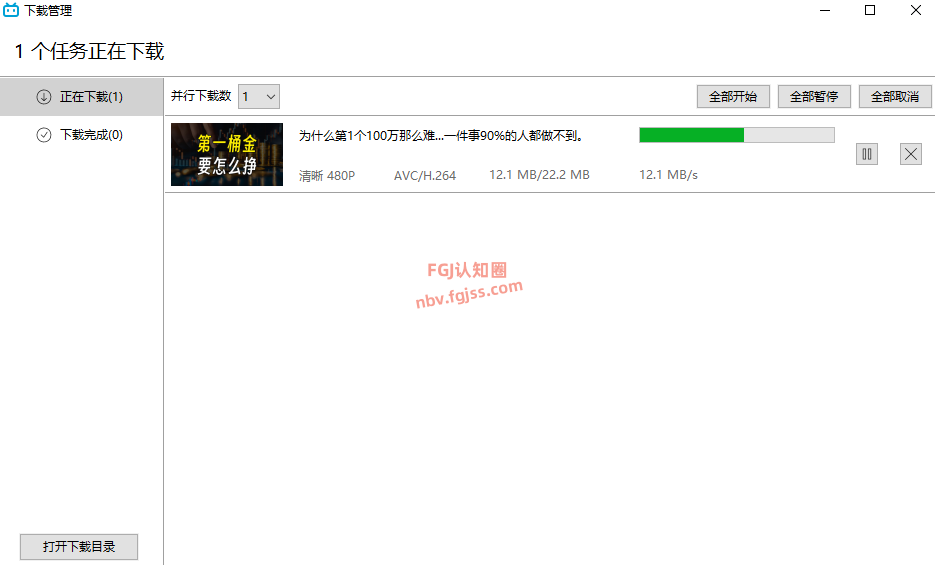The width and height of the screenshot is (935, 565).
Task: Click the 1 个任务正在下载 heading
Action: [89, 51]
